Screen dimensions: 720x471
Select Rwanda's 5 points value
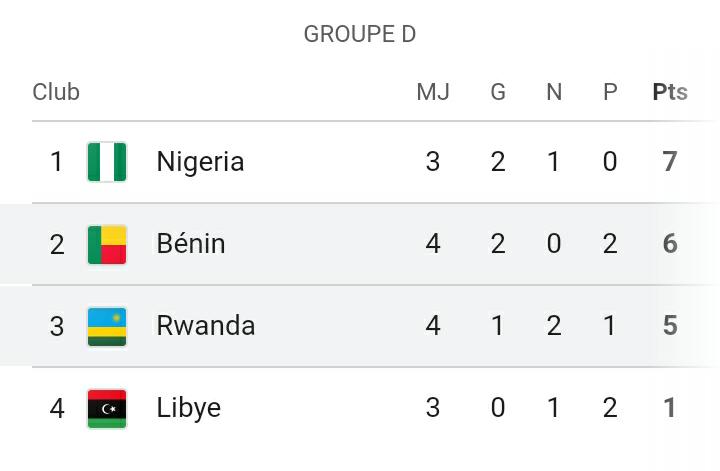click(670, 325)
